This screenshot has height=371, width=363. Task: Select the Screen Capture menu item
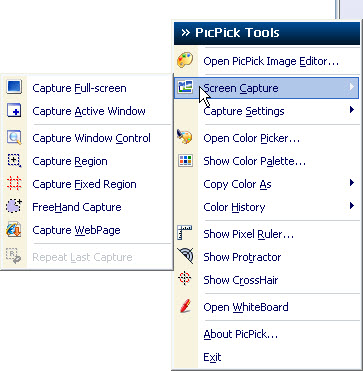pyautogui.click(x=266, y=88)
